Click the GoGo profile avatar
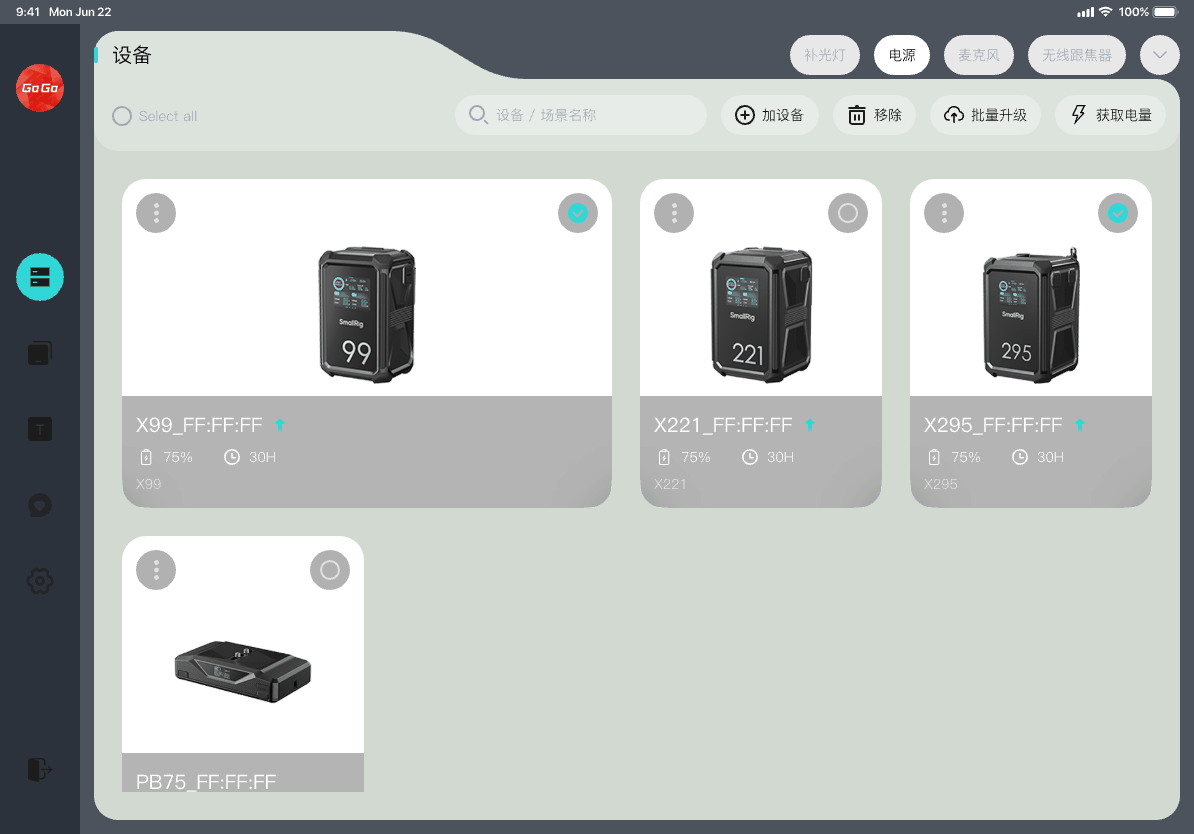The image size is (1194, 834). [x=40, y=88]
